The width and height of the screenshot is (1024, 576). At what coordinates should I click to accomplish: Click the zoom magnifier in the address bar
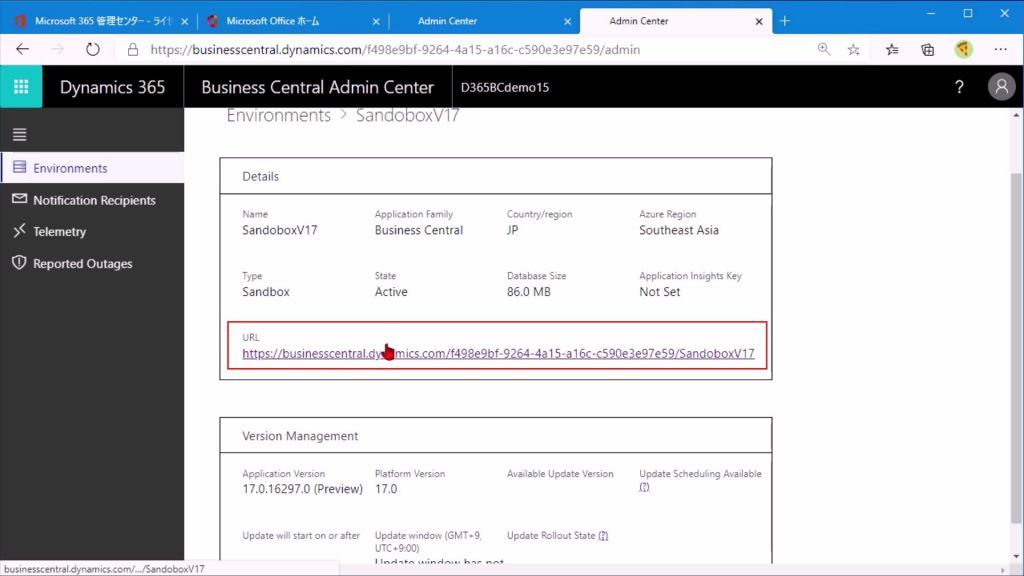(824, 50)
